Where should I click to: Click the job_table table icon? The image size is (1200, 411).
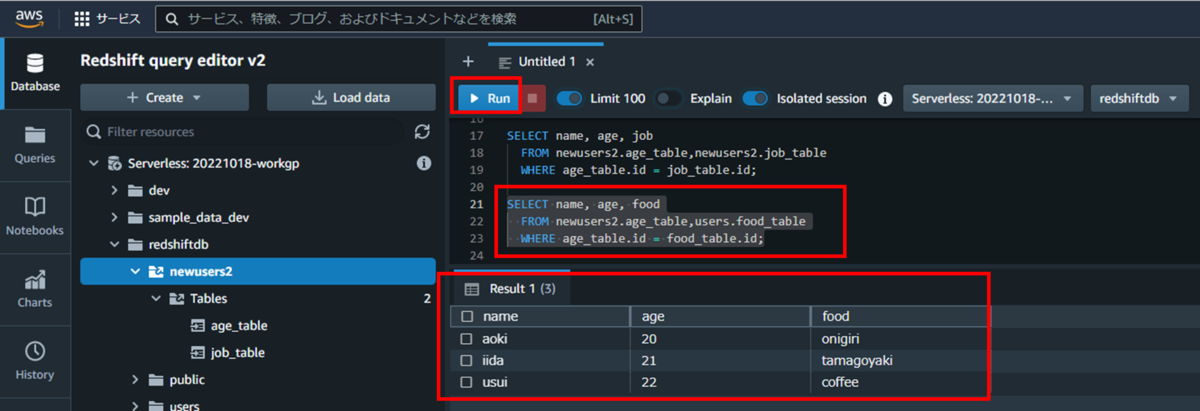[x=196, y=353]
